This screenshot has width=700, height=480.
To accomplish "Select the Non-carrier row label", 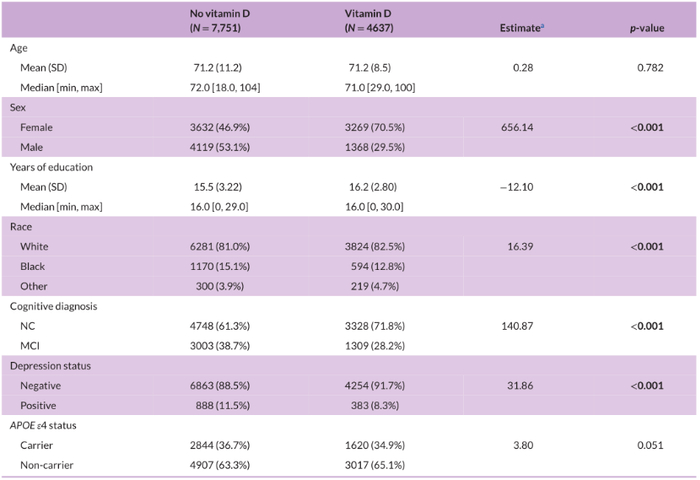I will (48, 465).
